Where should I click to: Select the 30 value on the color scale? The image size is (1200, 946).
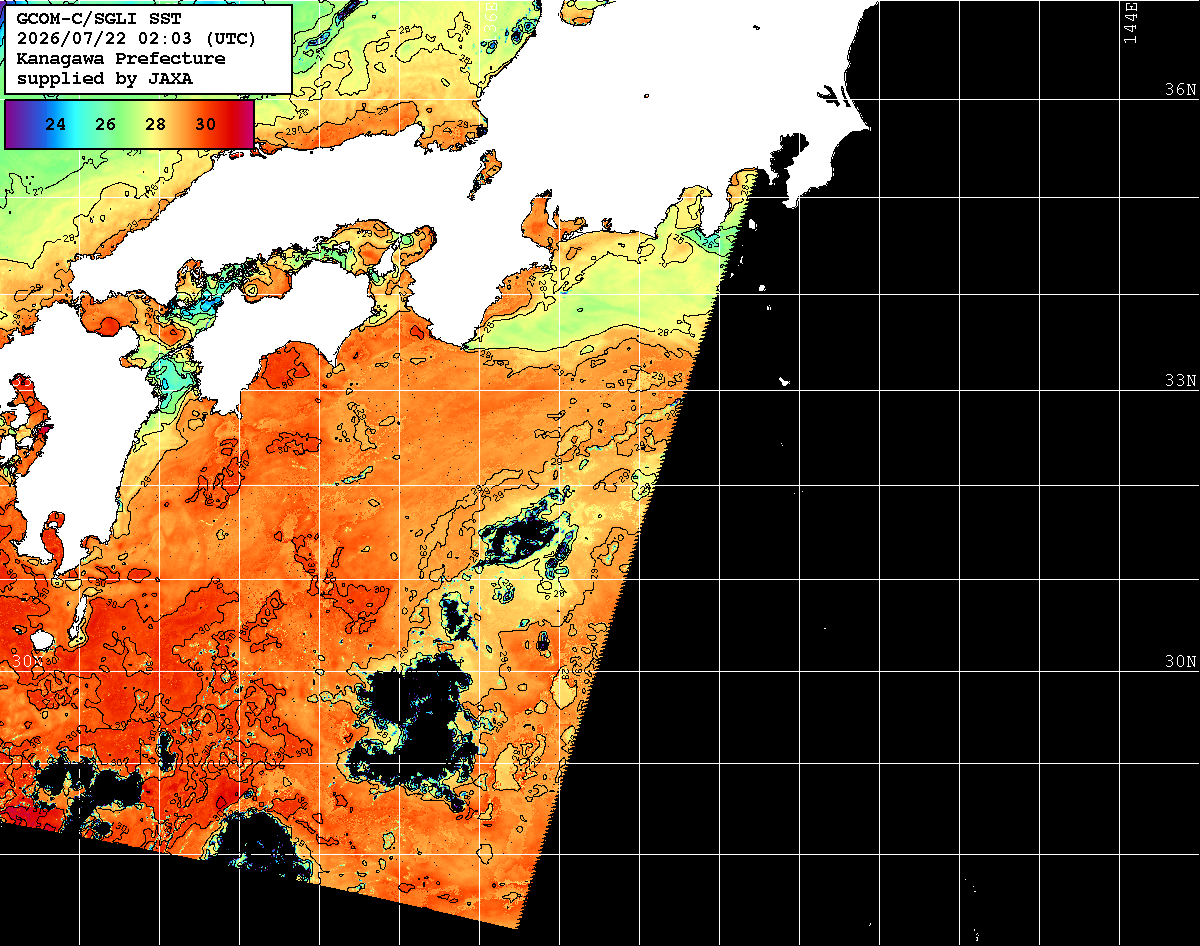(206, 124)
